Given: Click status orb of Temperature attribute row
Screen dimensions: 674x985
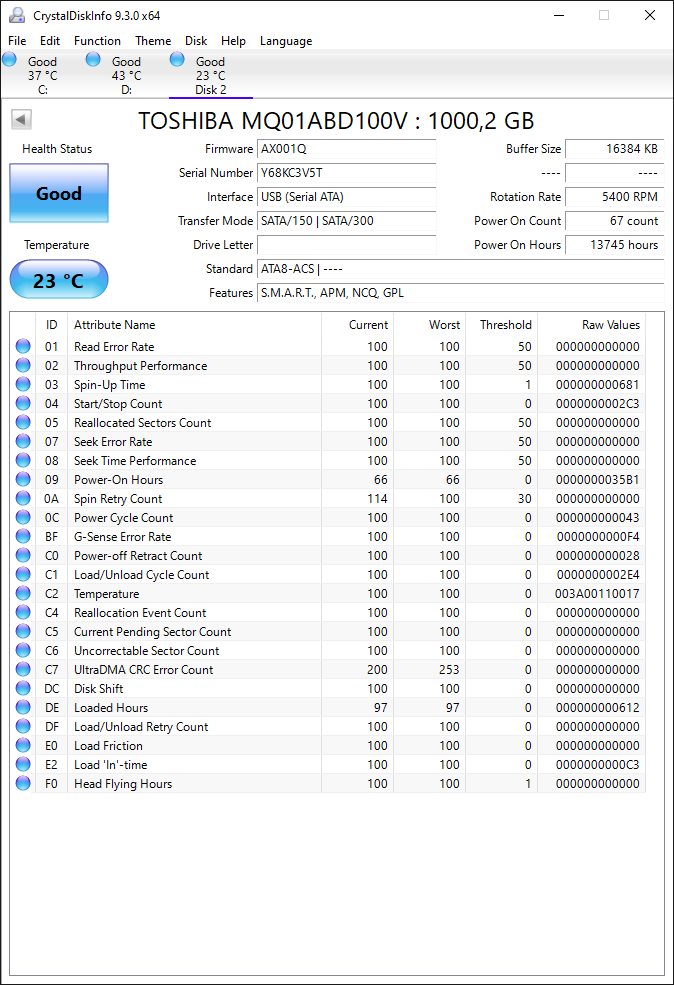Looking at the screenshot, I should 23,593.
